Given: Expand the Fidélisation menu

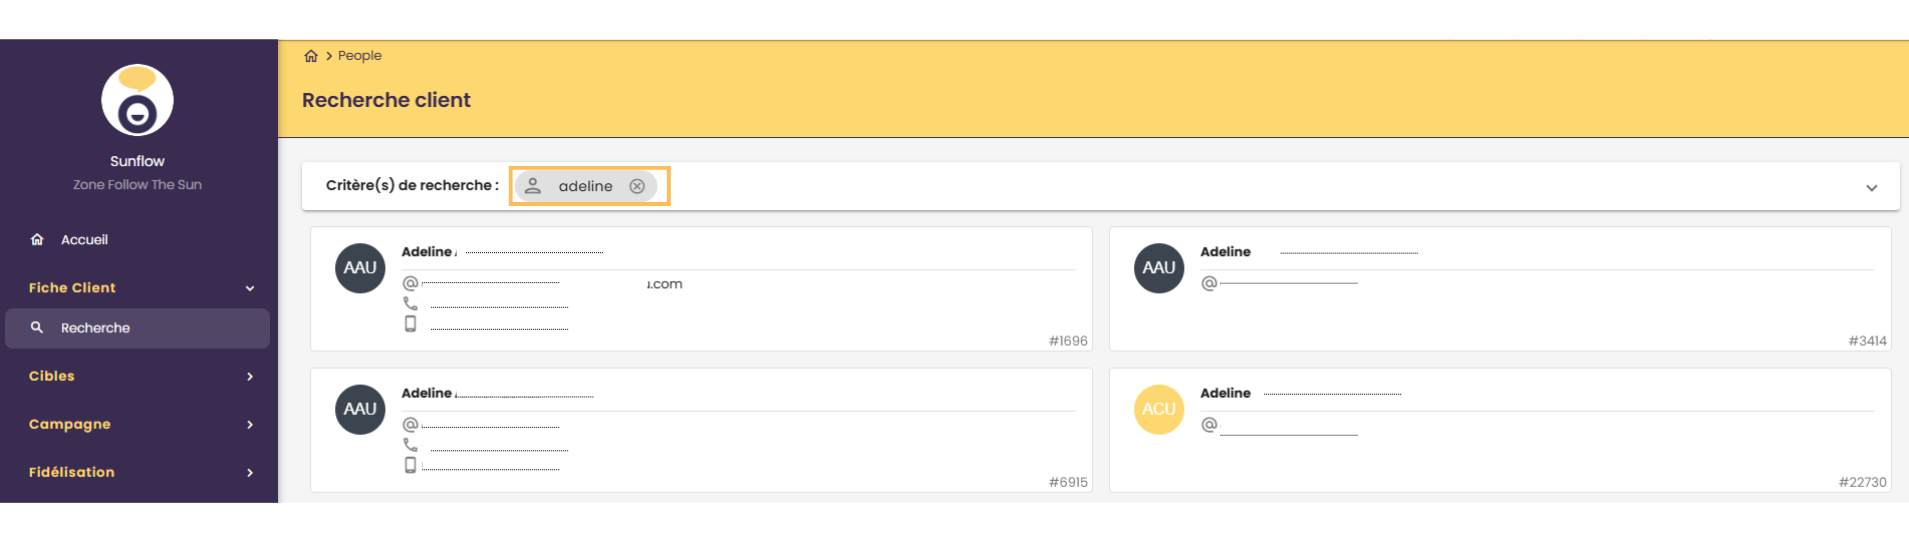Looking at the screenshot, I should coord(137,472).
